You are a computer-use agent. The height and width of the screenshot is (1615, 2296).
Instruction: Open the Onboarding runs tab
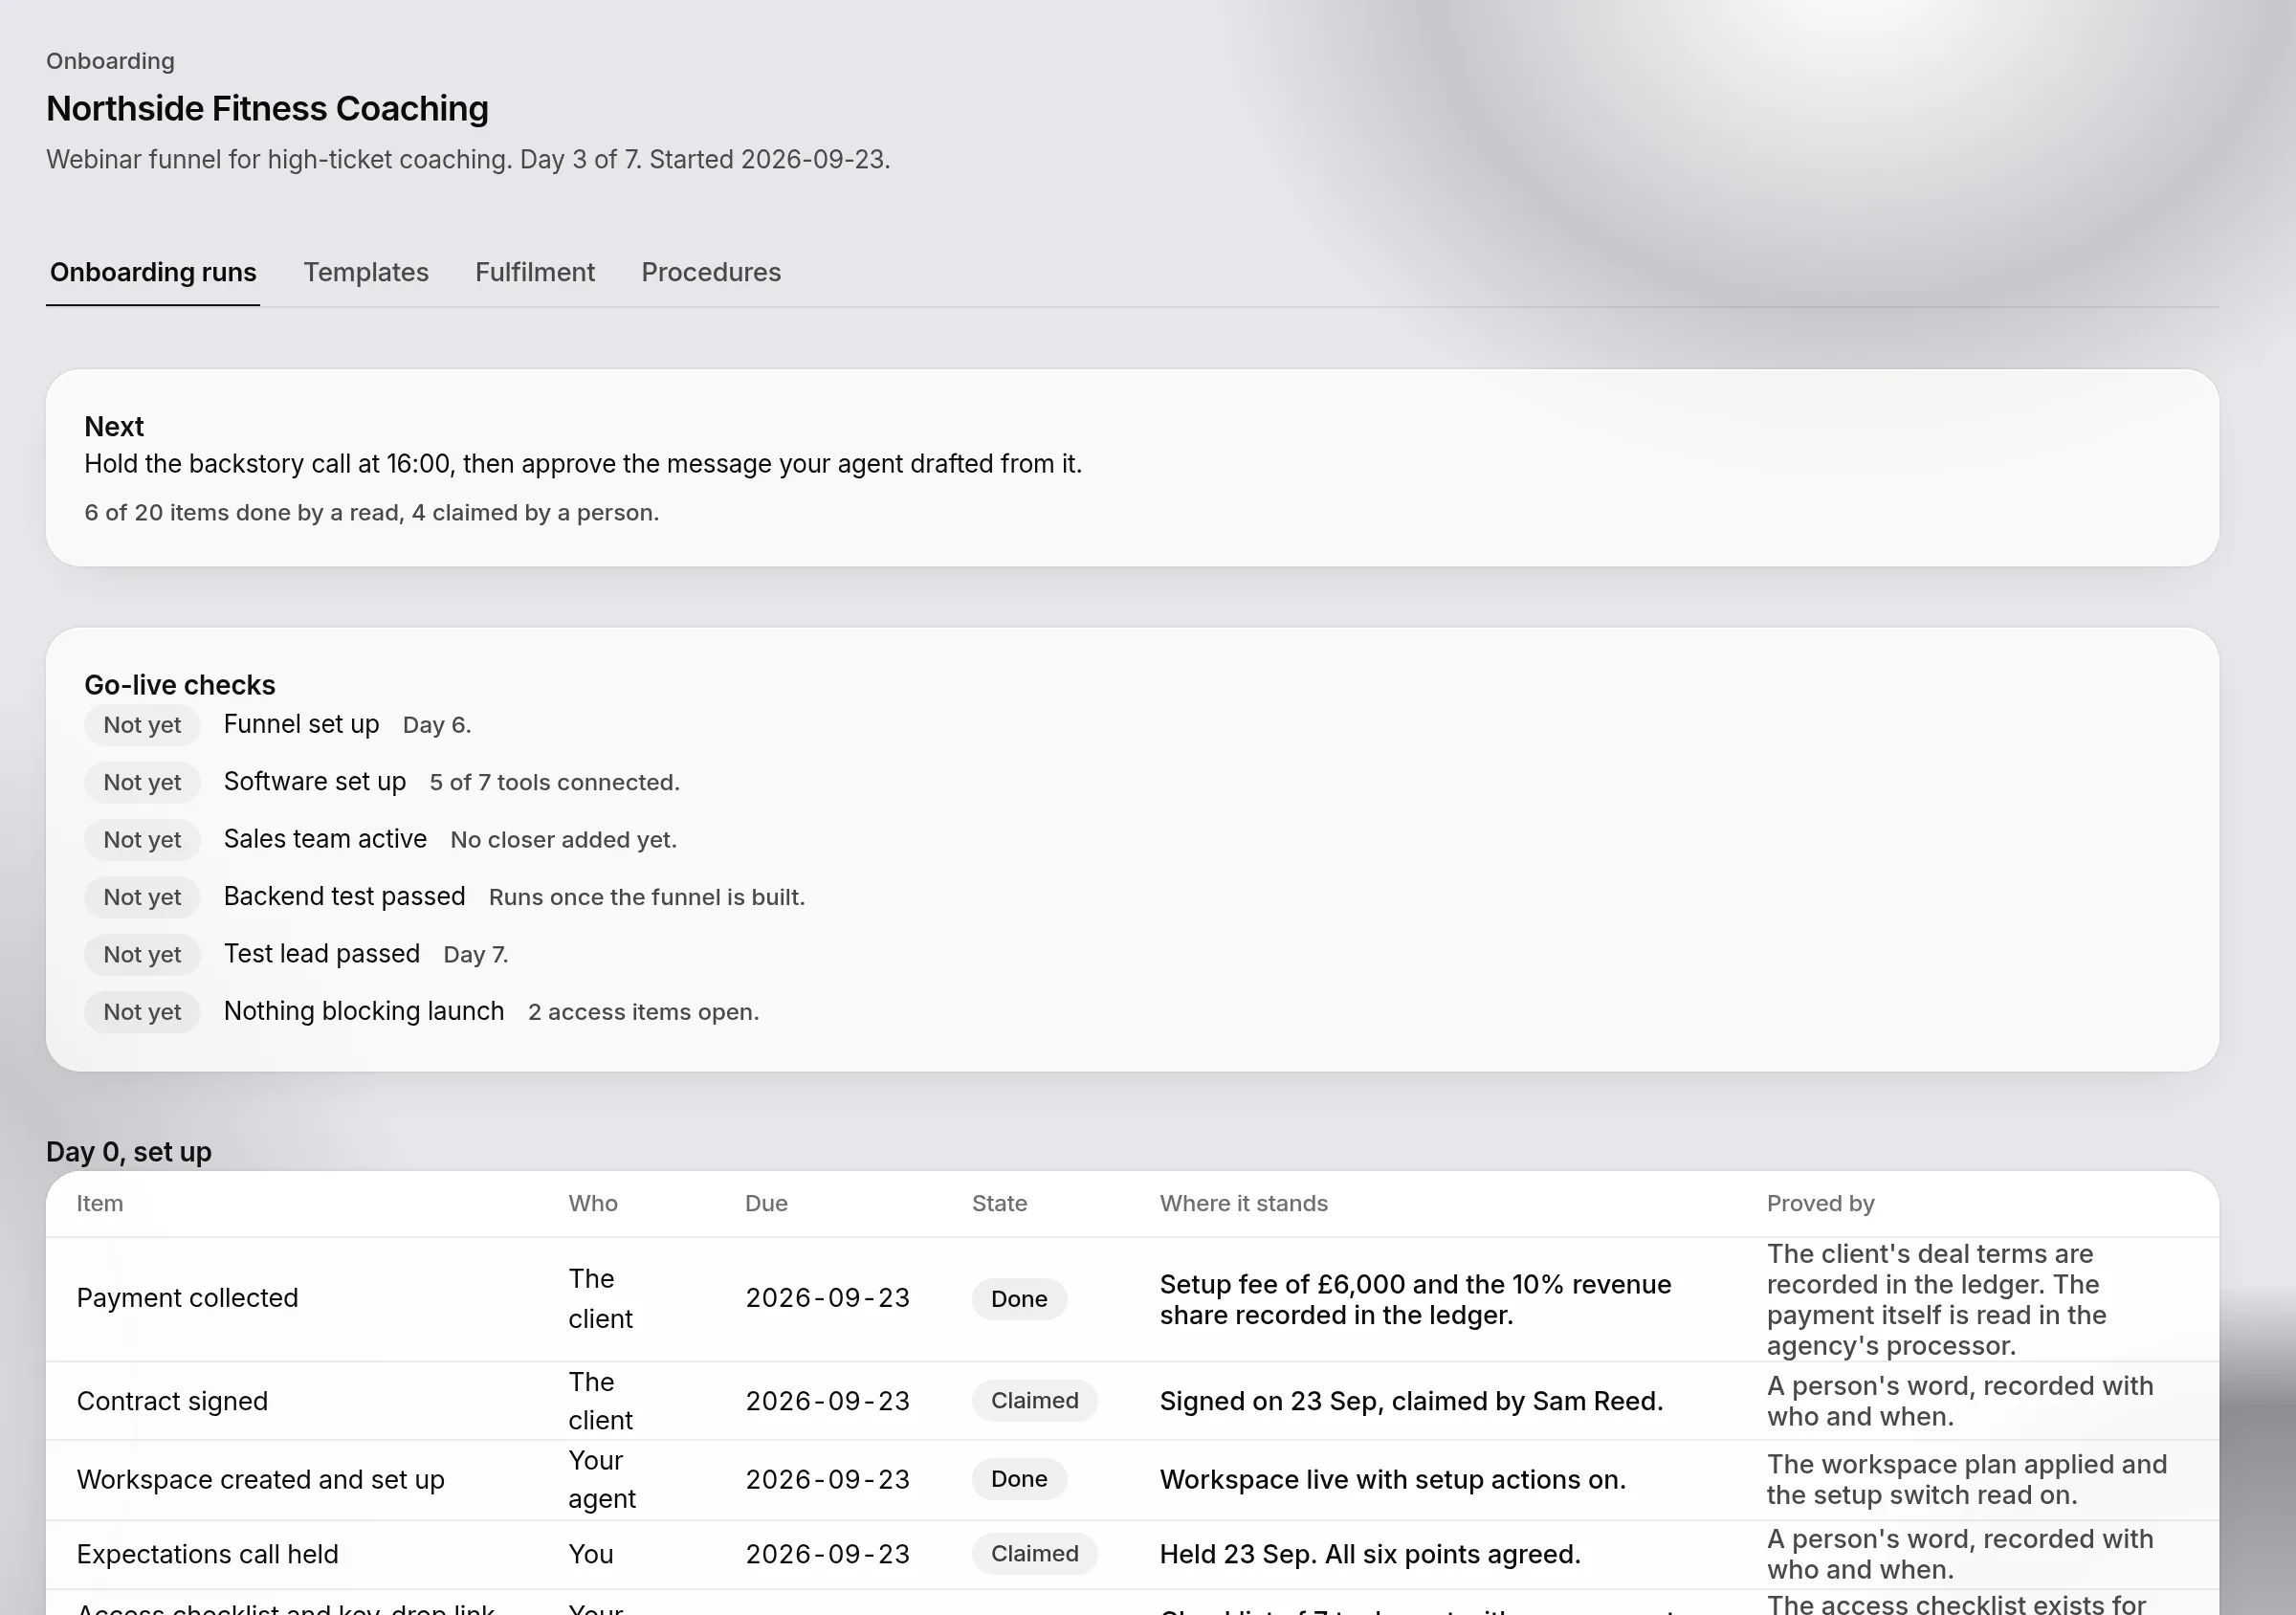tap(153, 272)
